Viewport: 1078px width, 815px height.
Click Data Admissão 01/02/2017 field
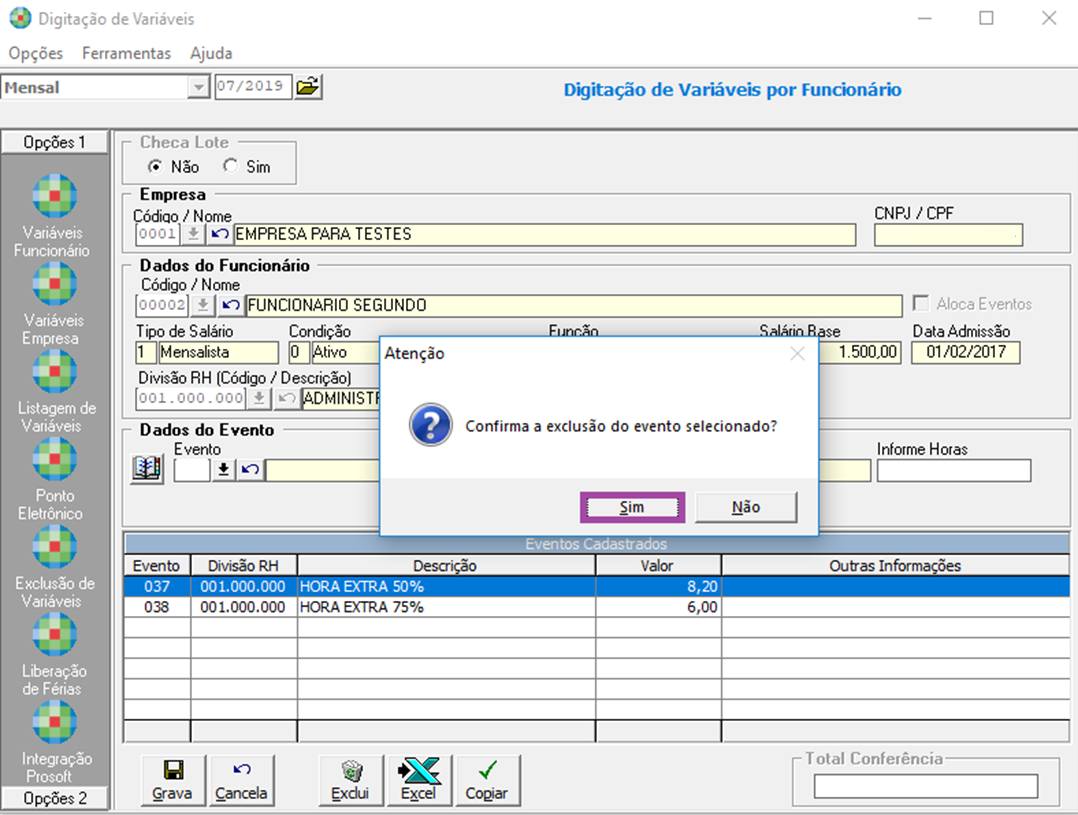point(965,352)
